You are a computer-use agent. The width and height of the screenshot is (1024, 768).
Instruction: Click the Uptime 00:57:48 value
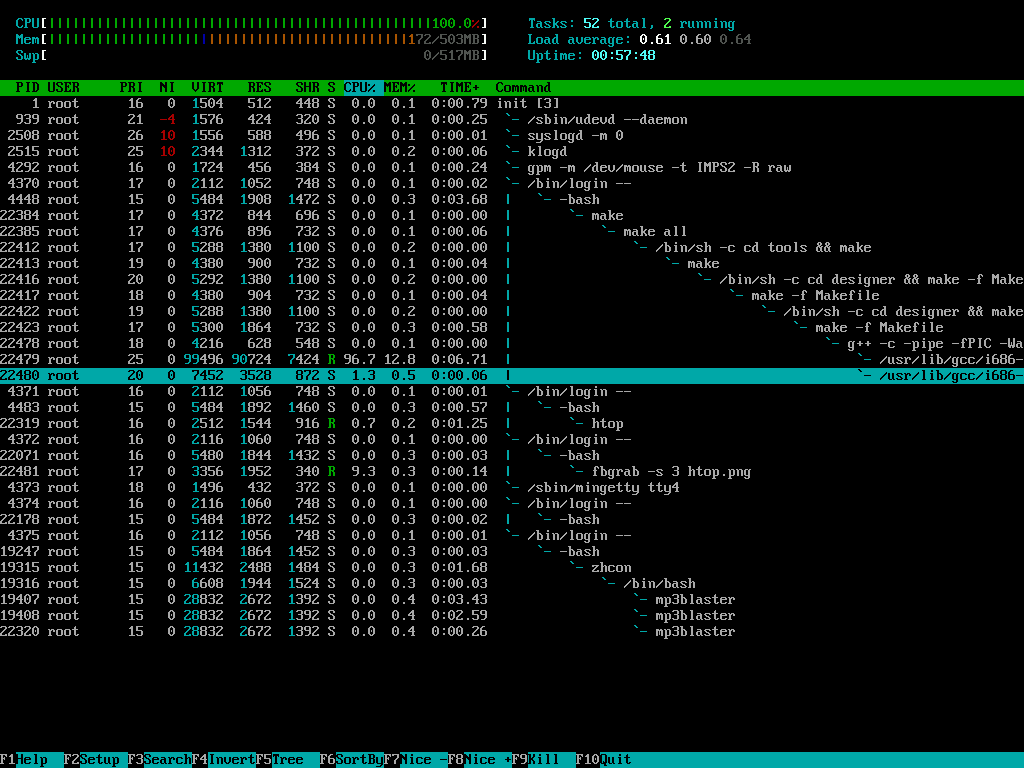tap(623, 56)
